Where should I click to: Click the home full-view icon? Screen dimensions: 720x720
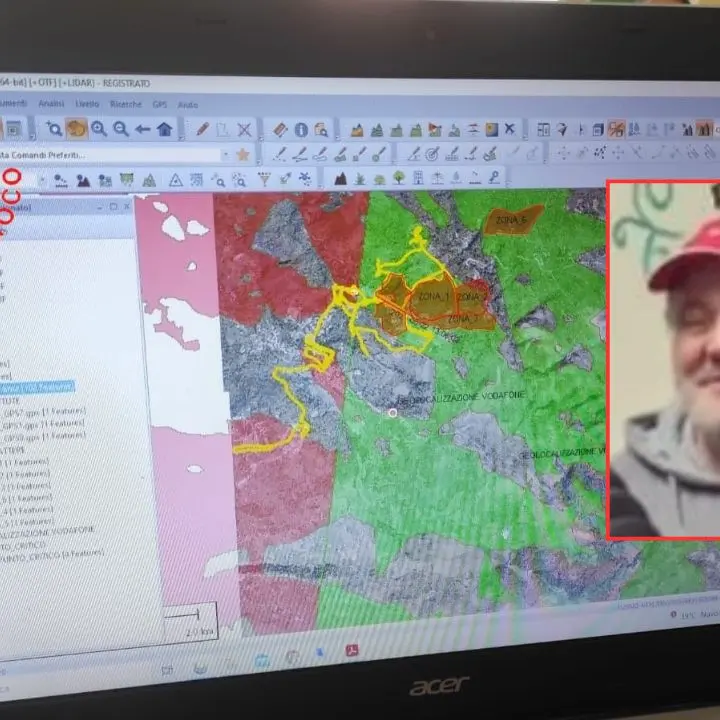(x=164, y=129)
